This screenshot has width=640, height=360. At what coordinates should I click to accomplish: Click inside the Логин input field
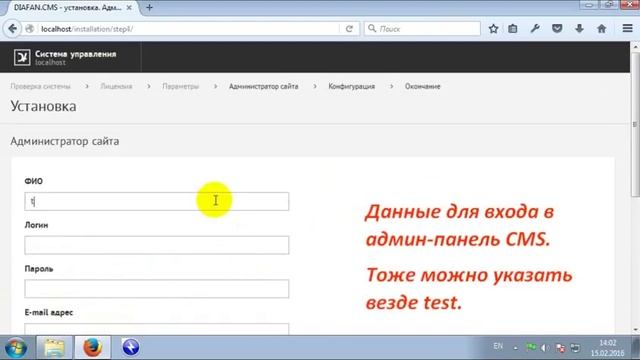157,245
